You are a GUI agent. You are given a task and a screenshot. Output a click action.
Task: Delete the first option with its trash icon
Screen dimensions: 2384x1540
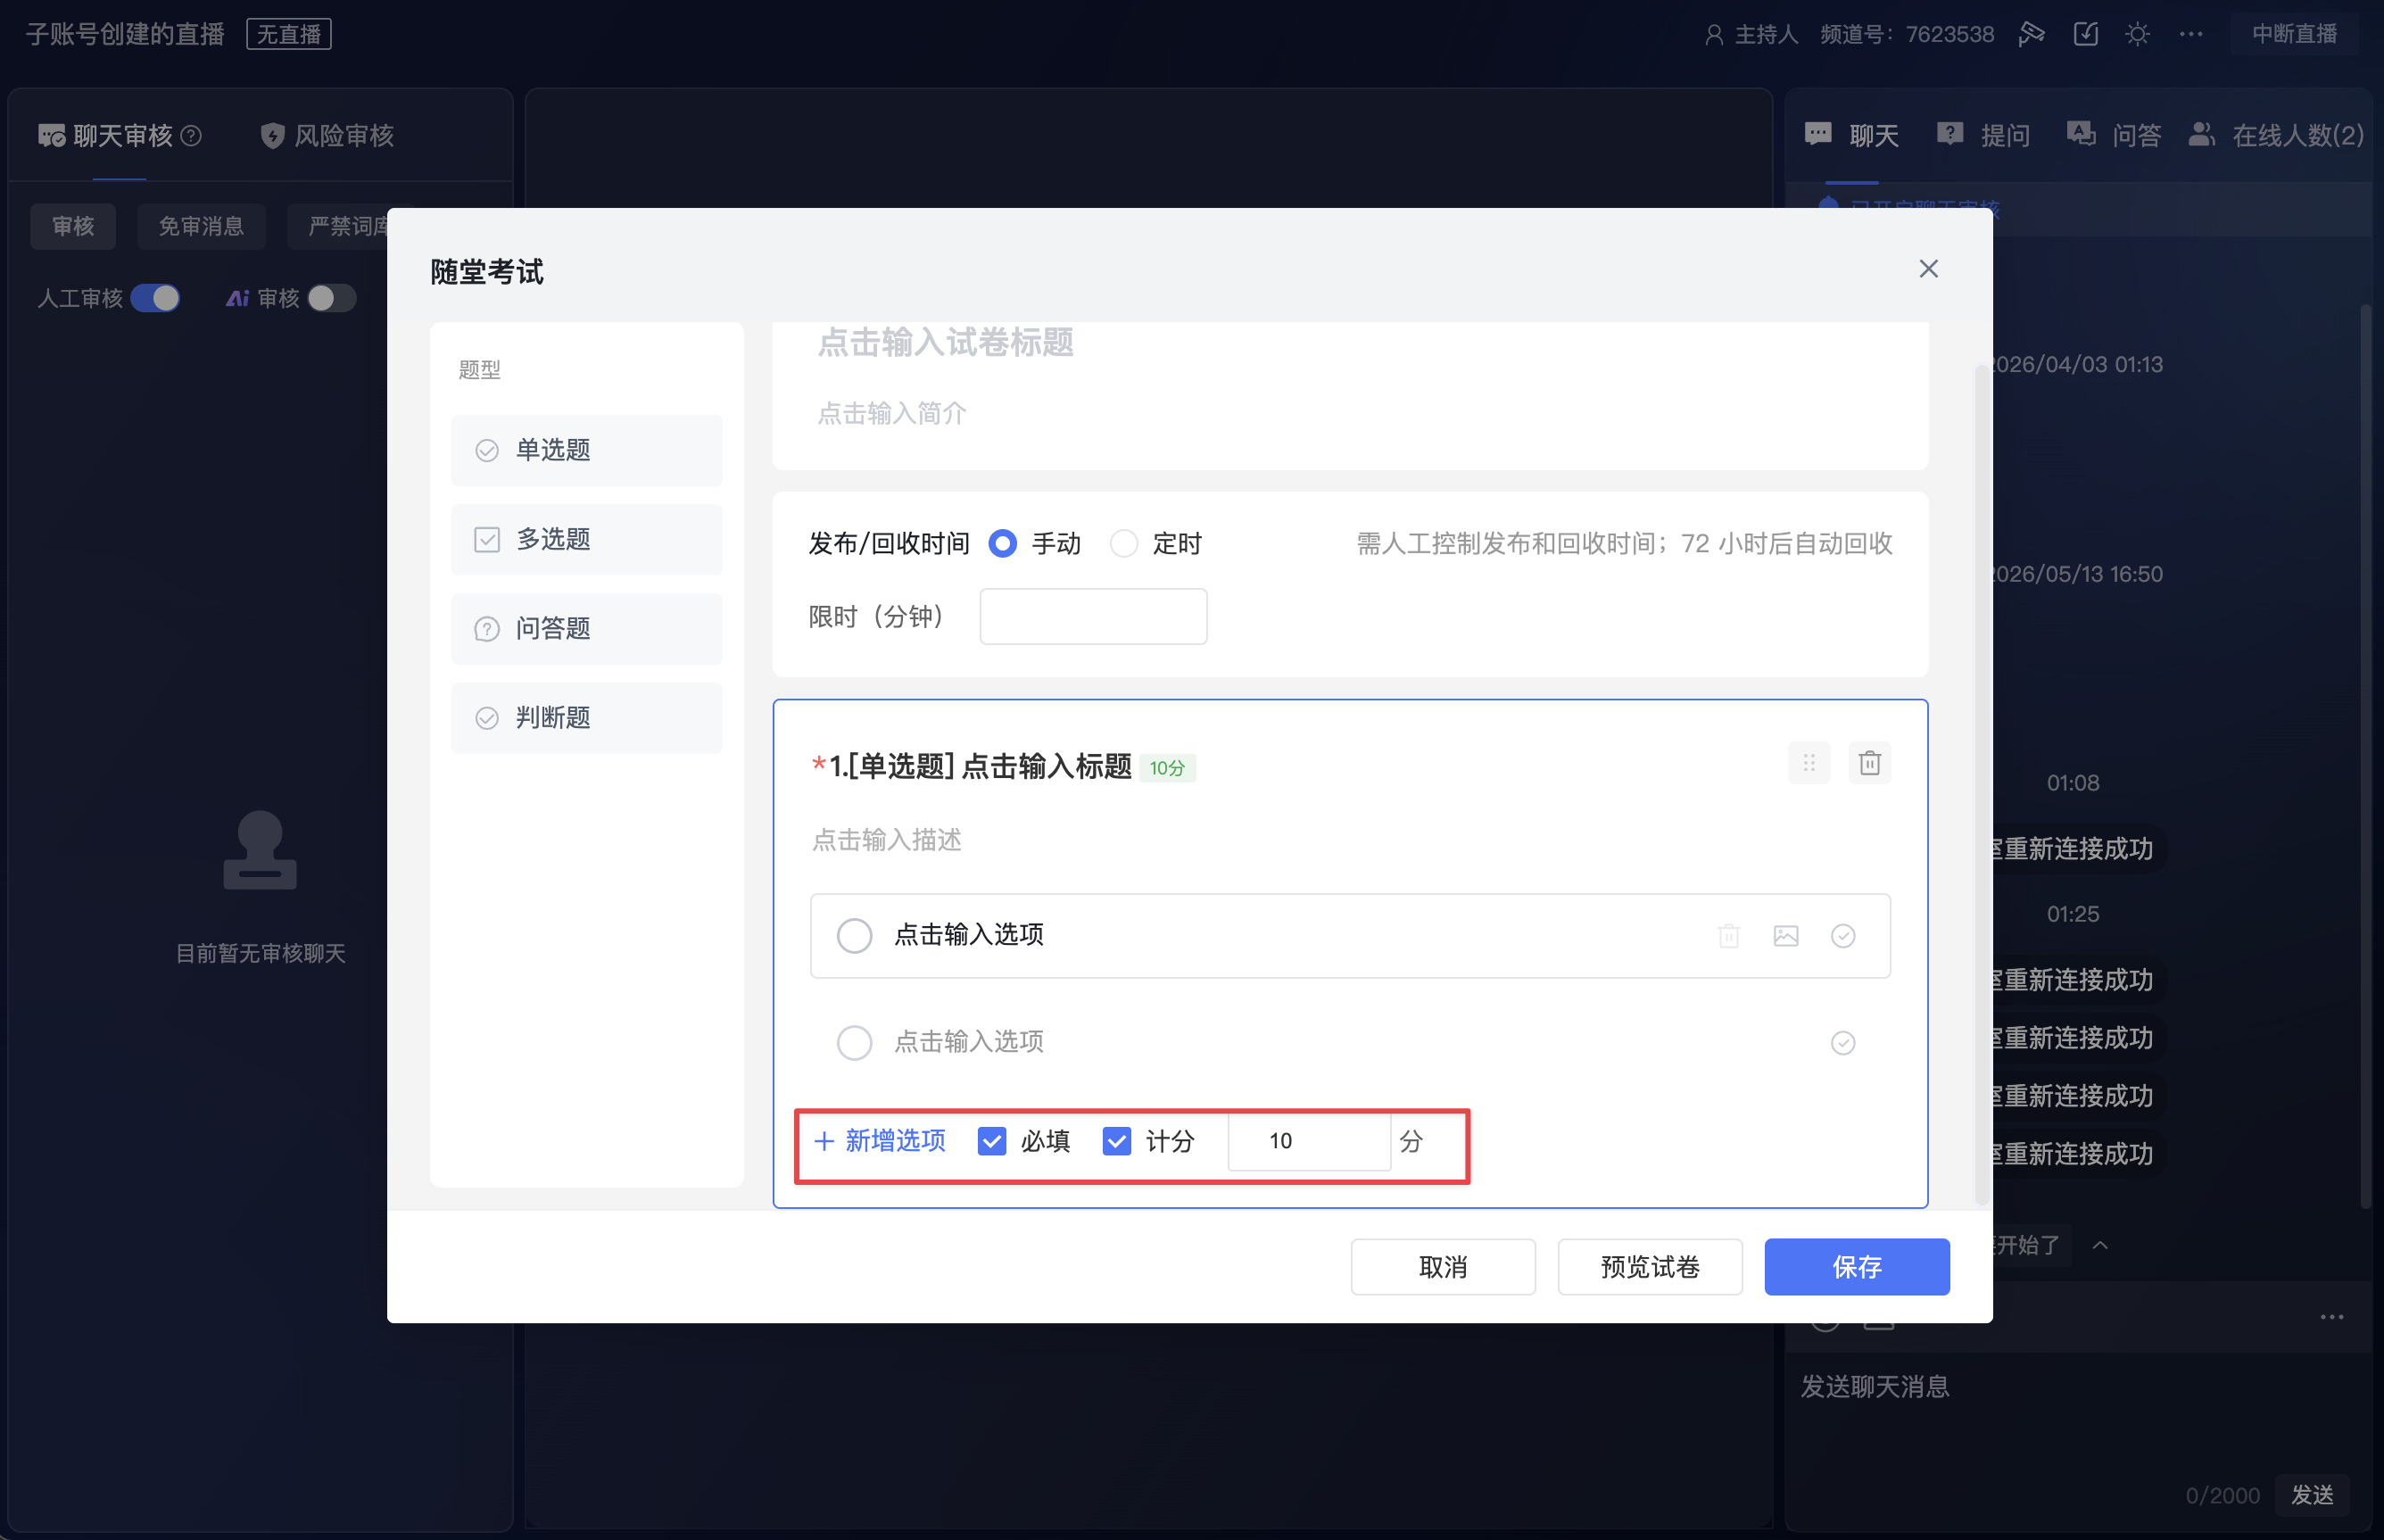(1729, 936)
